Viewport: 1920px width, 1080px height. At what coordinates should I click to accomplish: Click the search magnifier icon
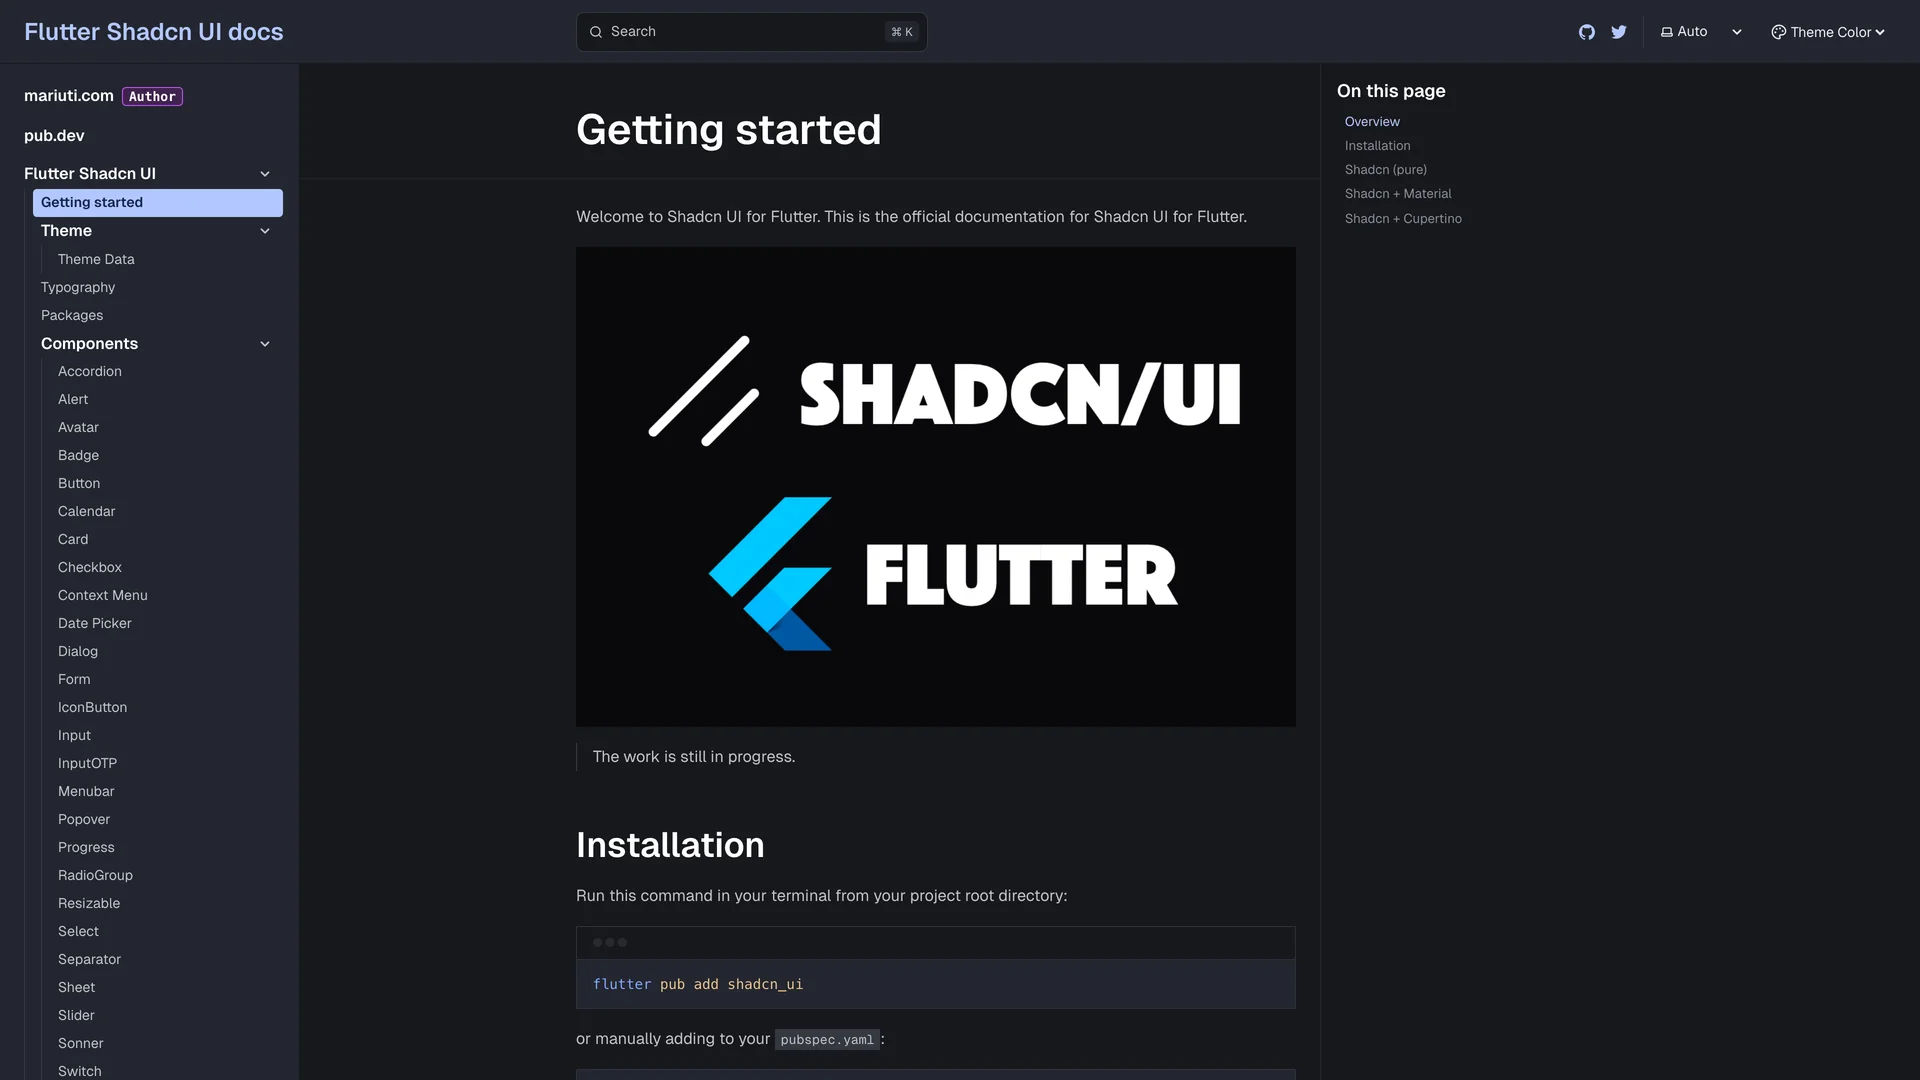pyautogui.click(x=595, y=31)
